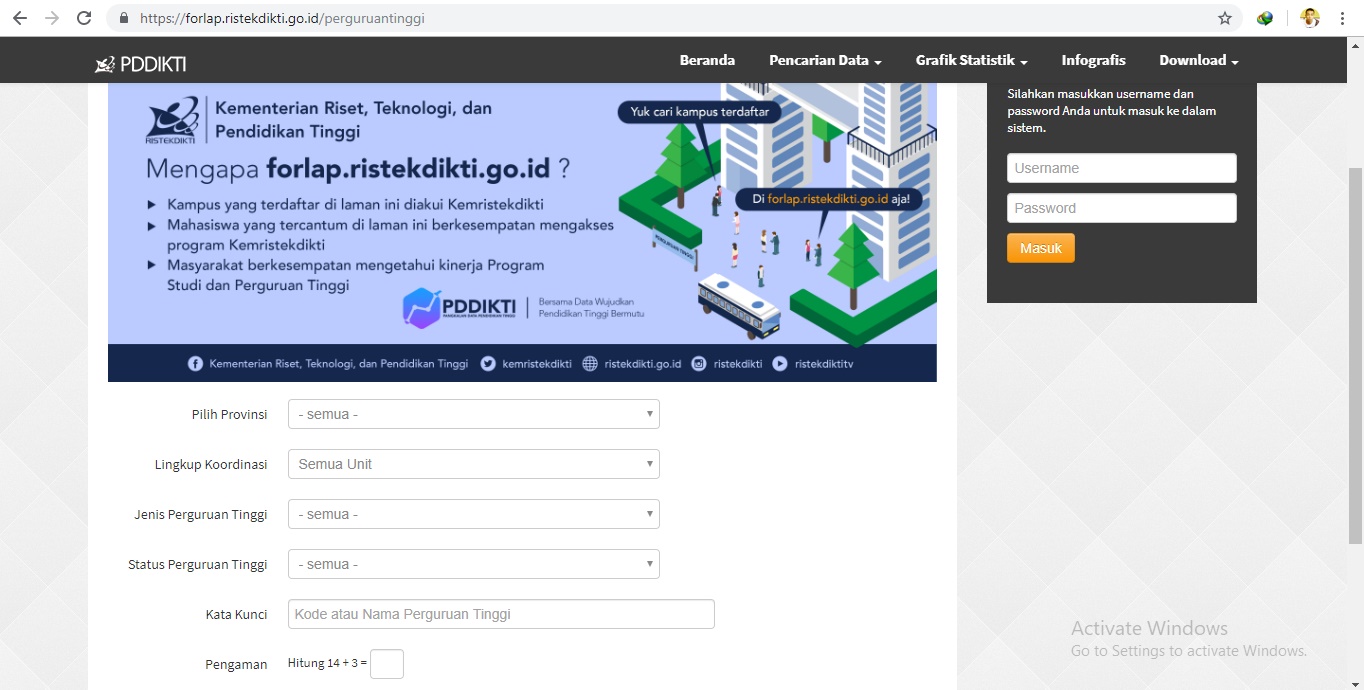1364x690 pixels.
Task: Click the Kata Kunci search field
Action: [x=501, y=614]
